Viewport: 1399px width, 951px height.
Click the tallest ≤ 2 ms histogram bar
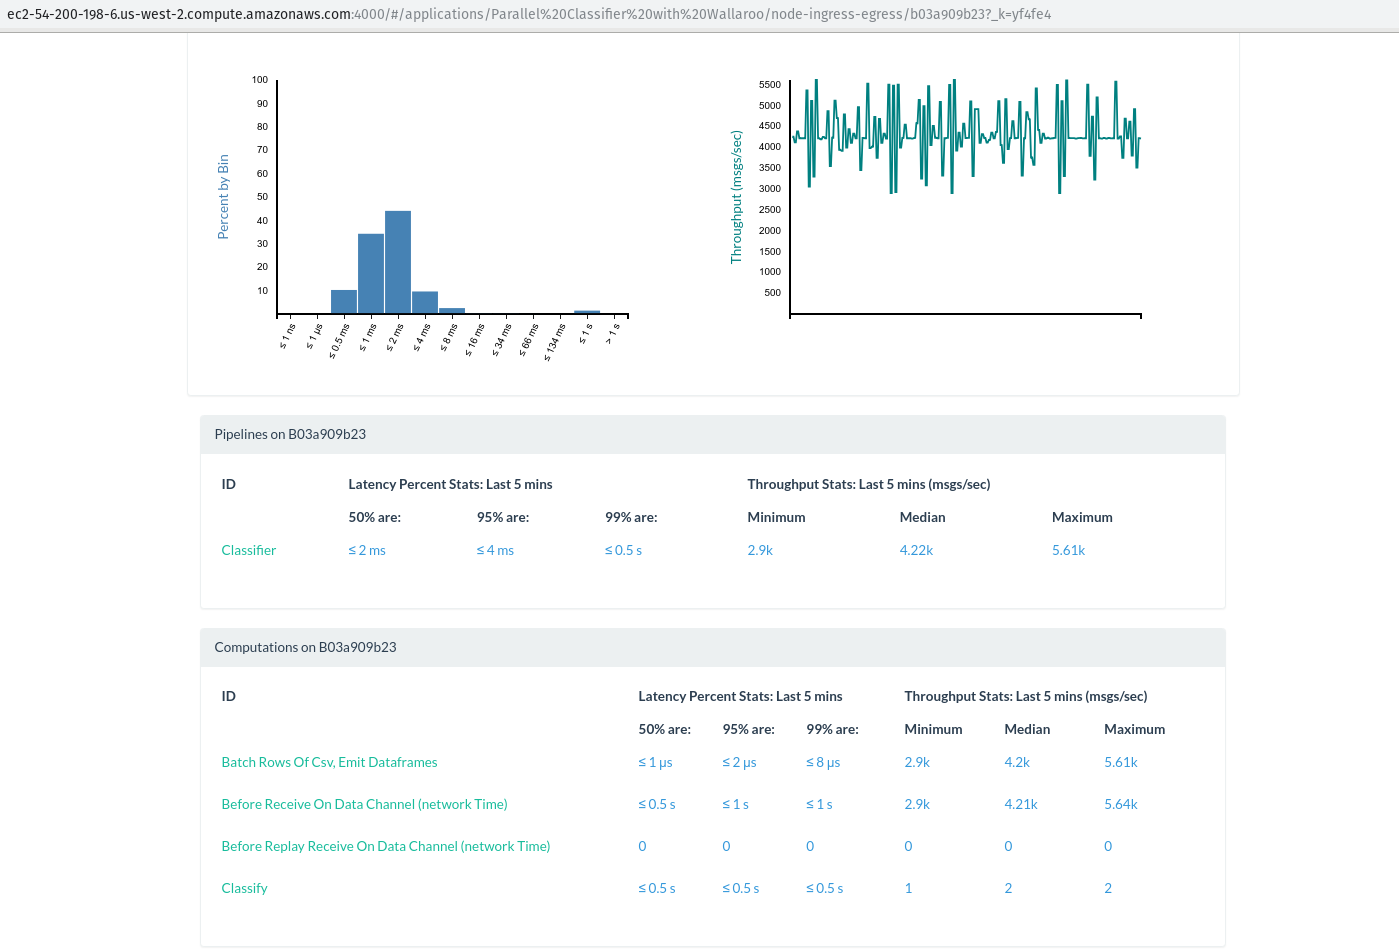tap(398, 263)
